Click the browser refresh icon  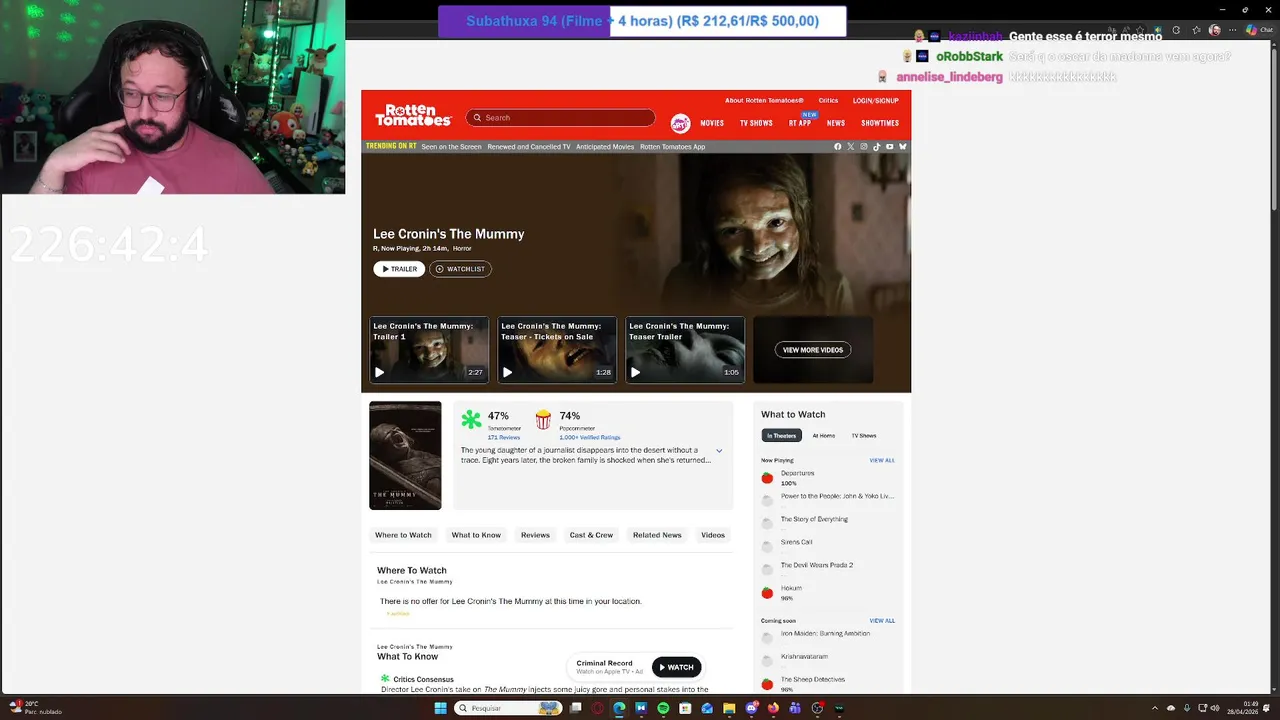pyautogui.click(x=1176, y=30)
